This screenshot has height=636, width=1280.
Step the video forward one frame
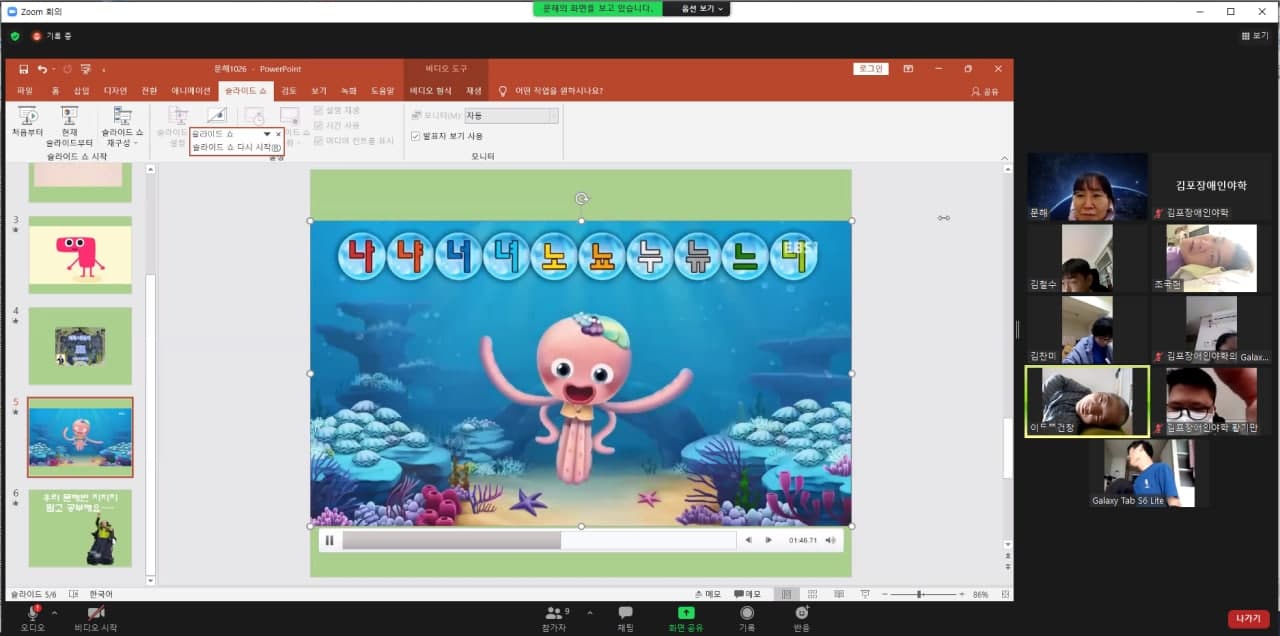(768, 540)
